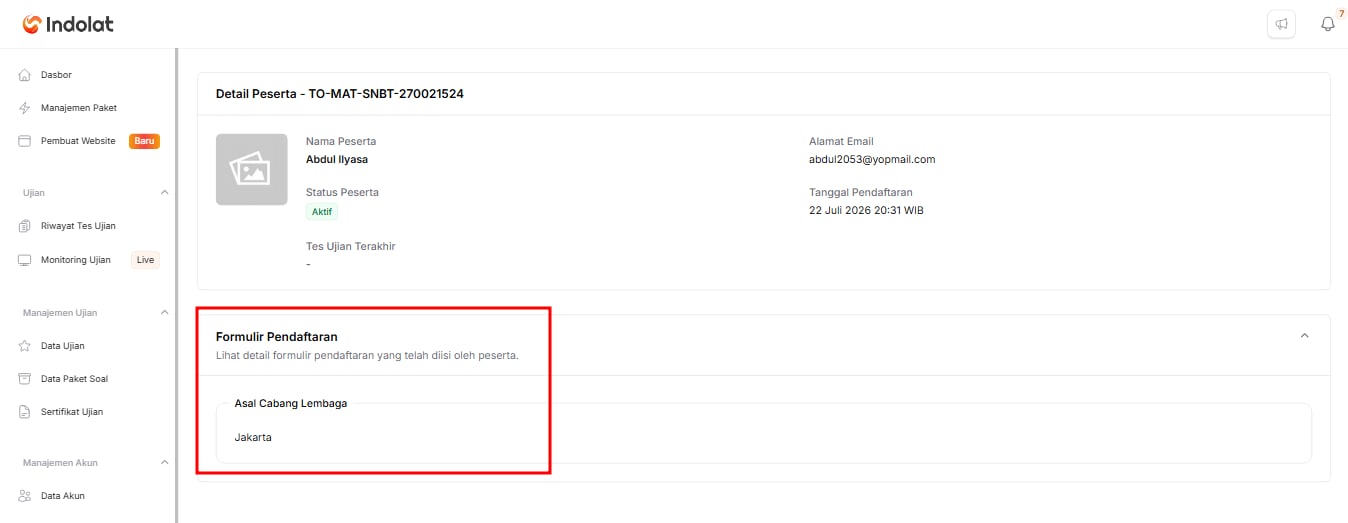Click the Lihat detail formulir pendaftaran description
The width and height of the screenshot is (1348, 523).
click(367, 355)
